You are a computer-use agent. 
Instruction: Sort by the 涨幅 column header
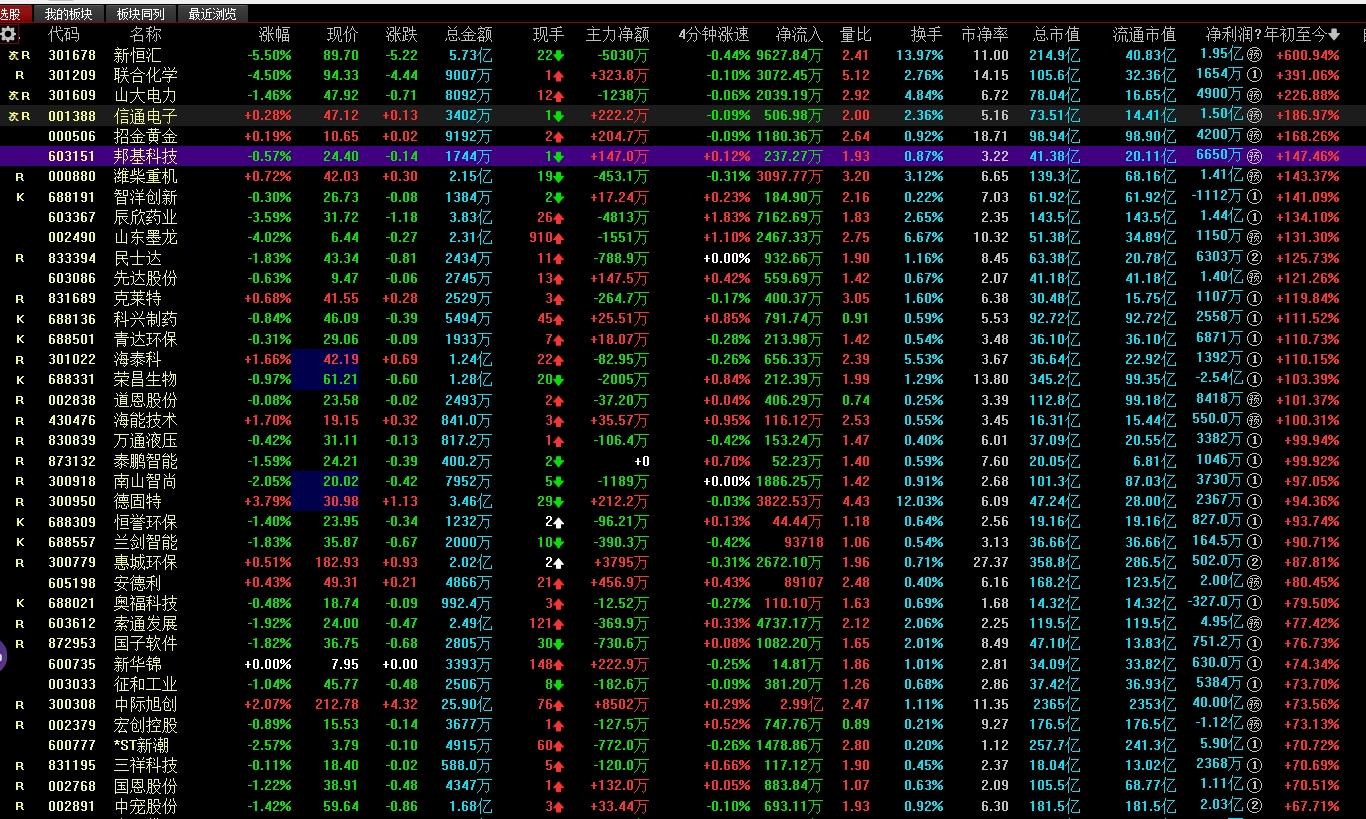pyautogui.click(x=275, y=35)
